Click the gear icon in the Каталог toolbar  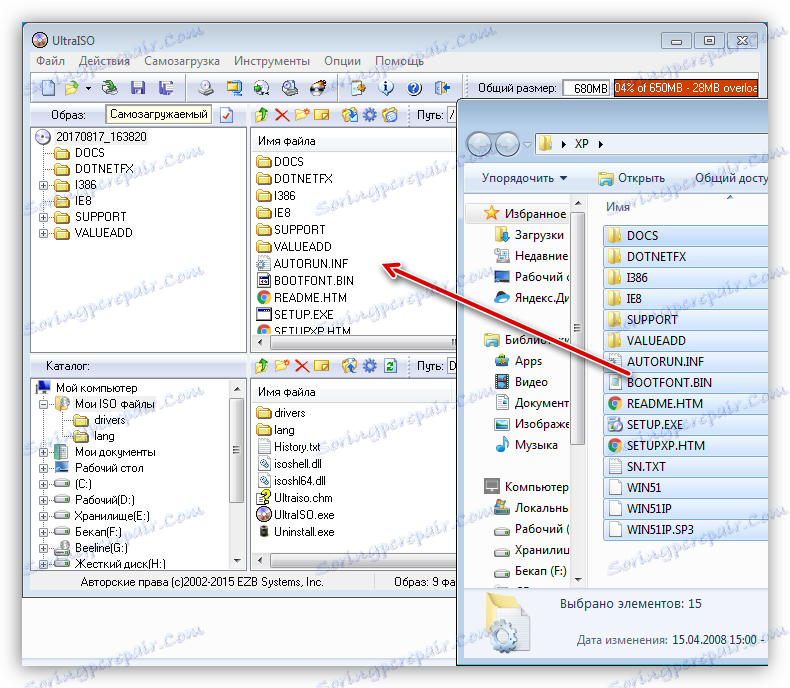point(370,366)
